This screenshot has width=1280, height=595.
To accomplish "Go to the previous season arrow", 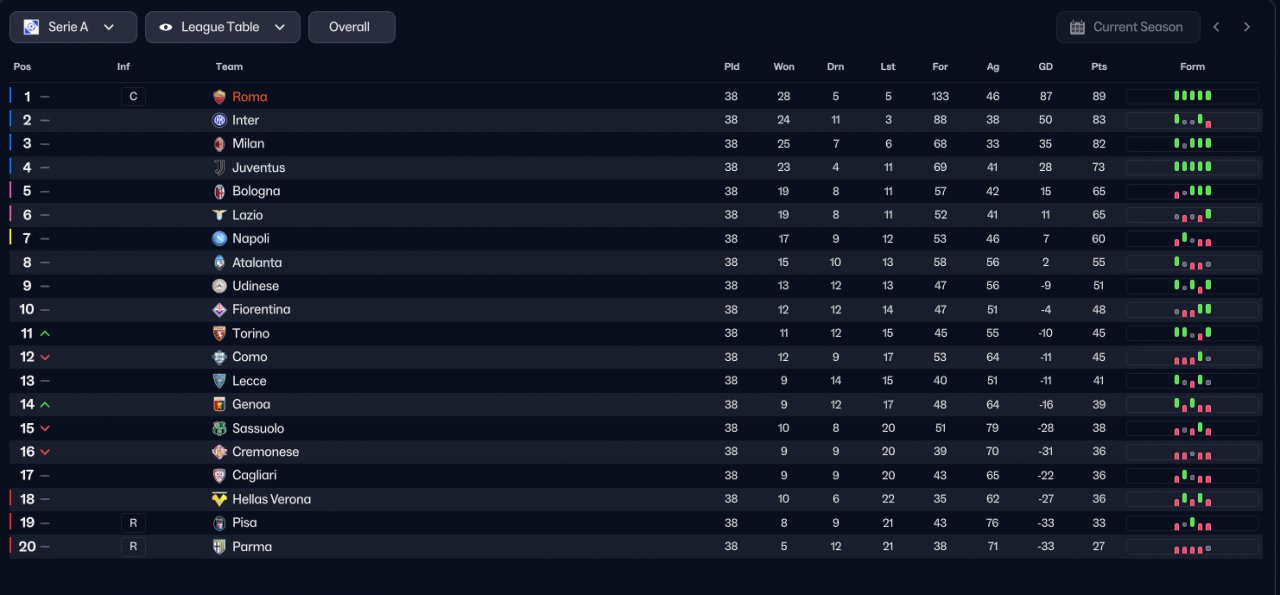I will (1216, 27).
